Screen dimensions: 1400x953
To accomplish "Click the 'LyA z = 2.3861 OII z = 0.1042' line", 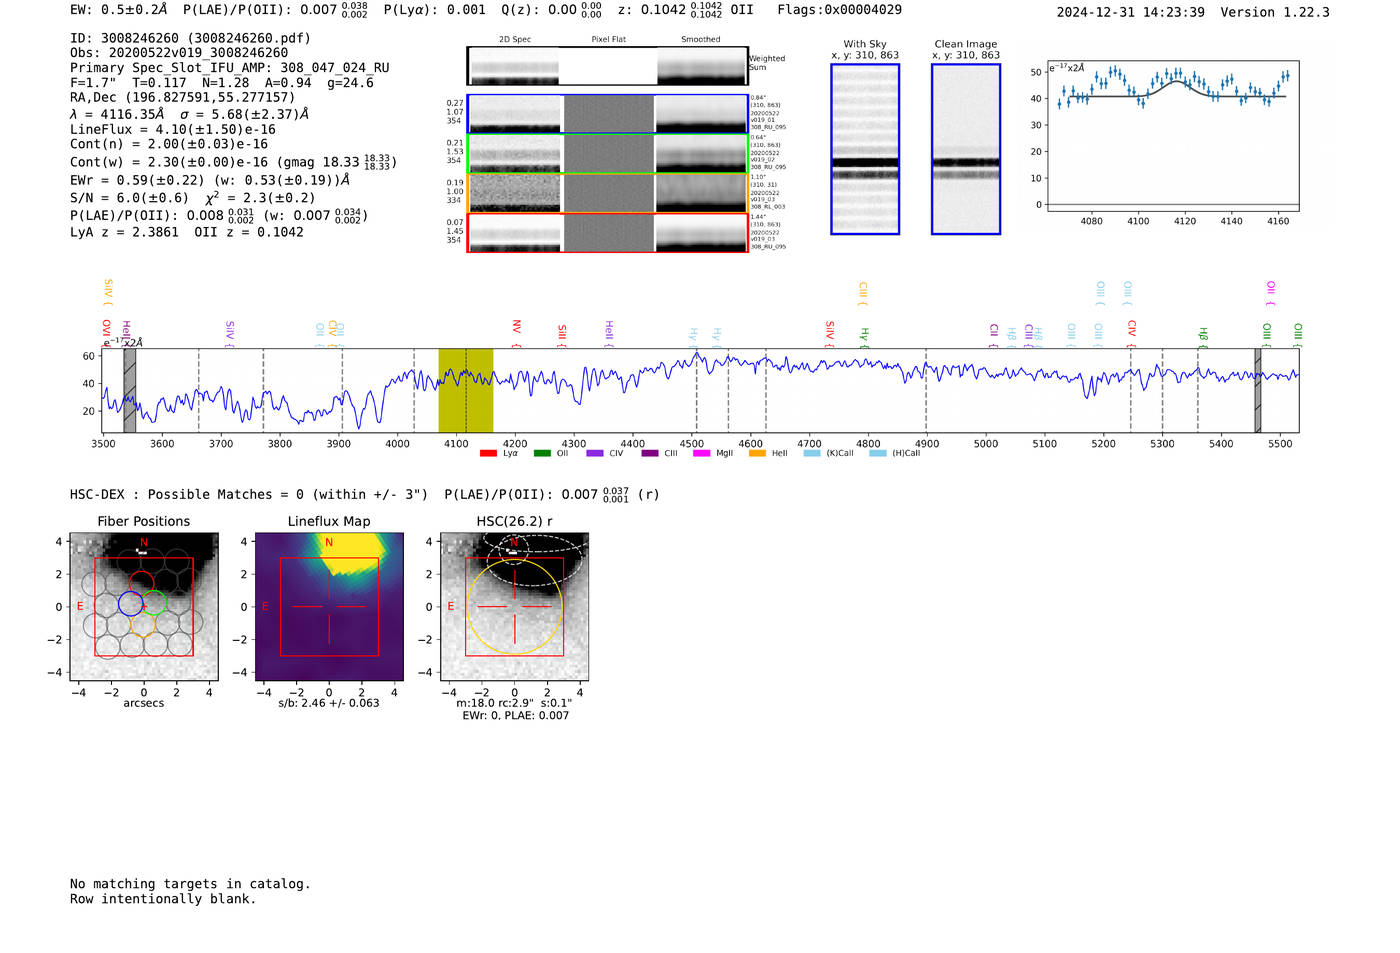I will pos(187,232).
